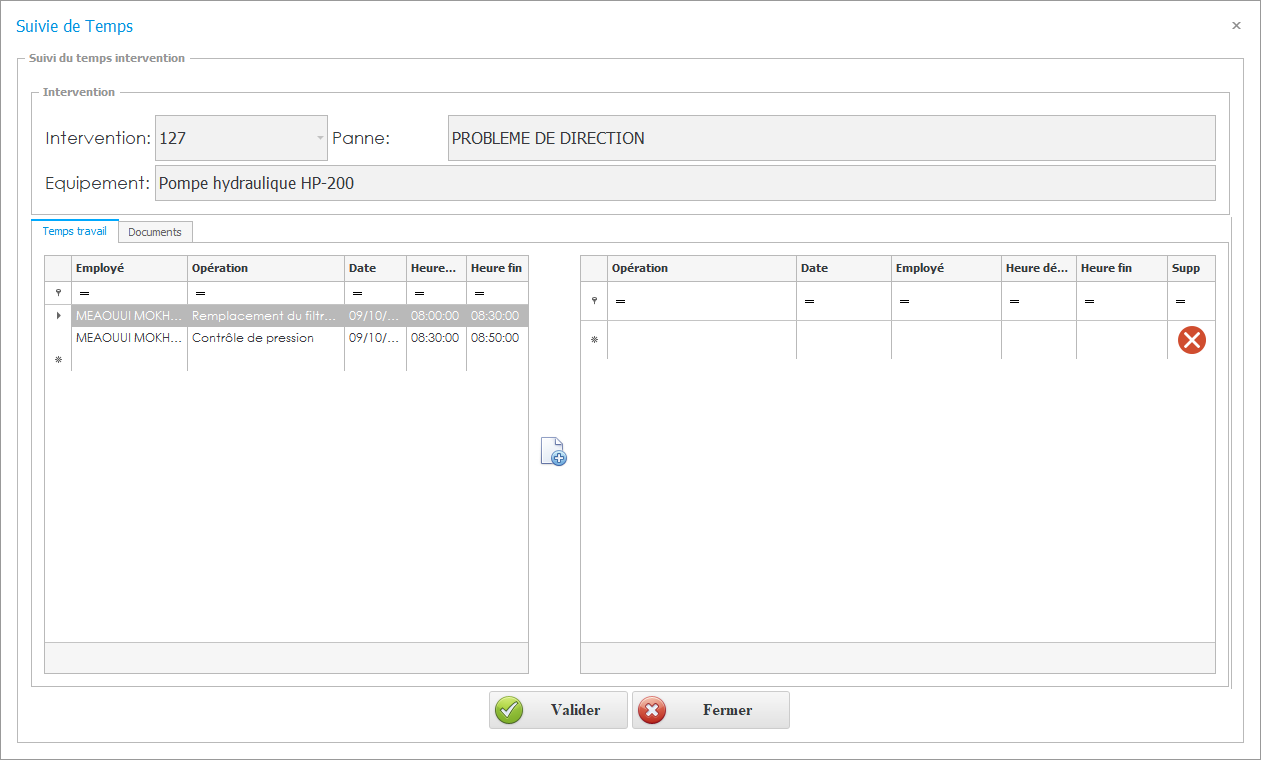The image size is (1261, 760).
Task: Open the Employé filter operator in left grid
Action: [84, 294]
